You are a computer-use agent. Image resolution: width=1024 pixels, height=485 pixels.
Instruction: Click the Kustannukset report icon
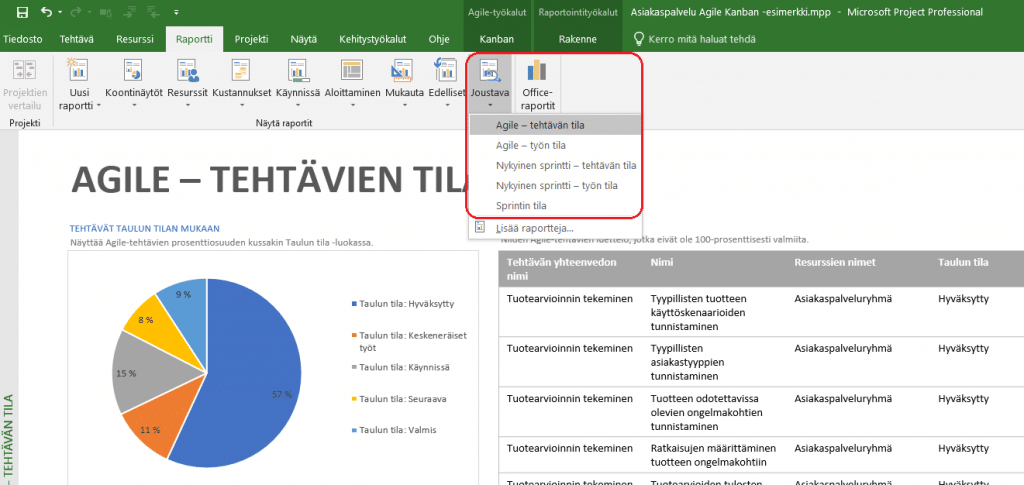coord(241,70)
